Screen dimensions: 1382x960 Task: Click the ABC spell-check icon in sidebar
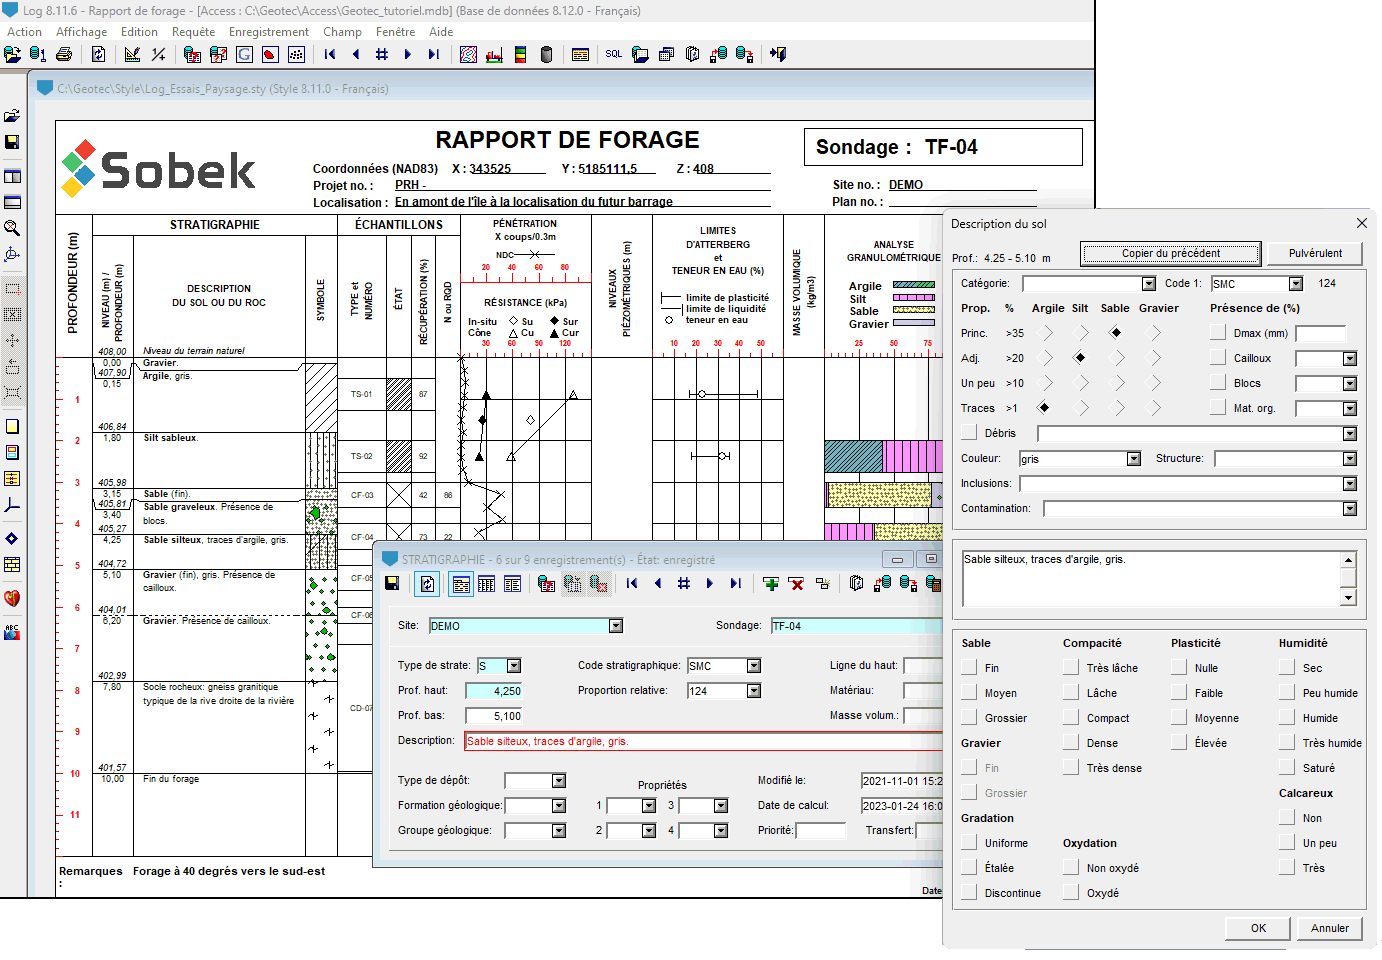12,632
